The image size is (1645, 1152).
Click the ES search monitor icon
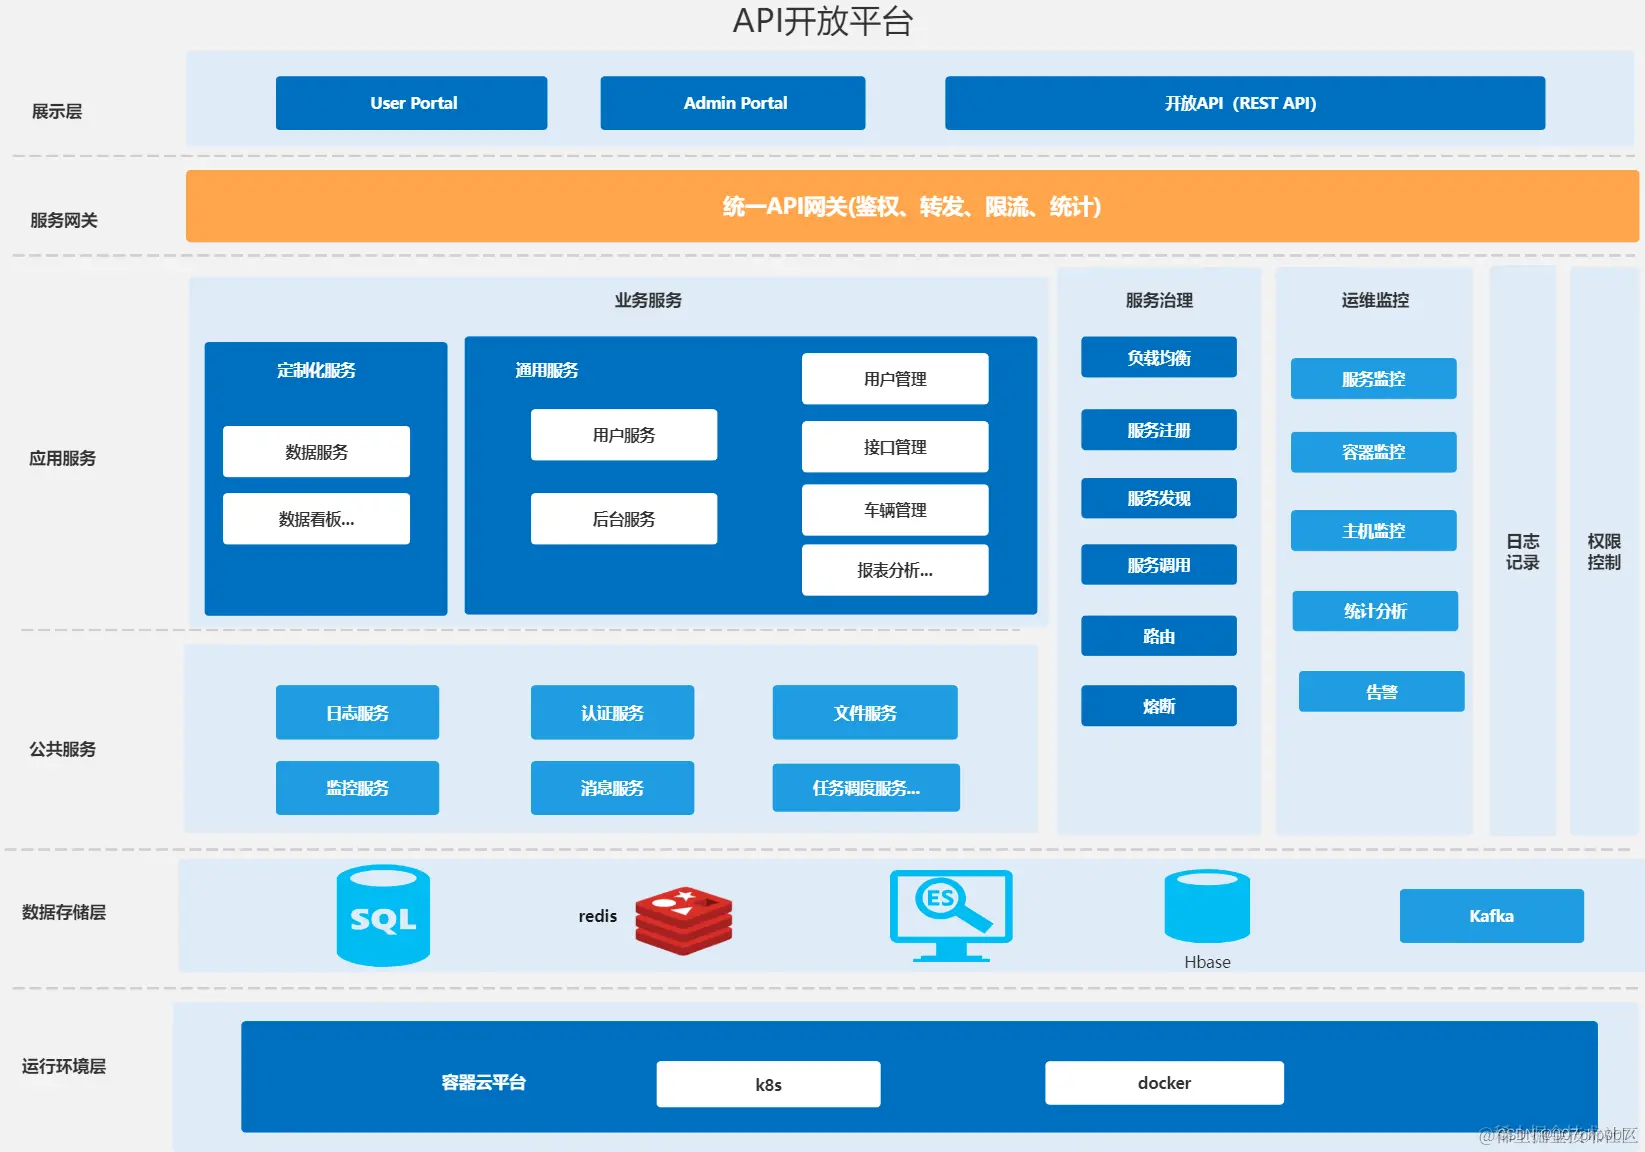click(951, 915)
